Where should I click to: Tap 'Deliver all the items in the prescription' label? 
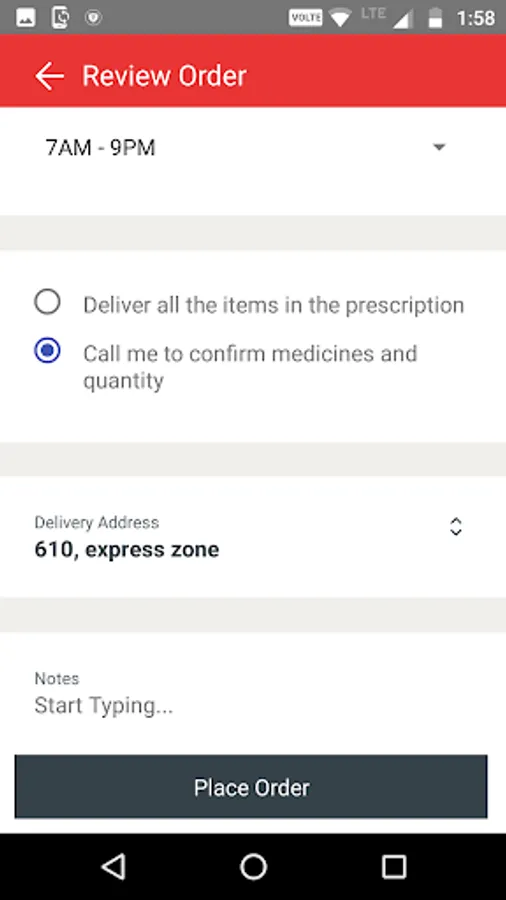point(274,305)
